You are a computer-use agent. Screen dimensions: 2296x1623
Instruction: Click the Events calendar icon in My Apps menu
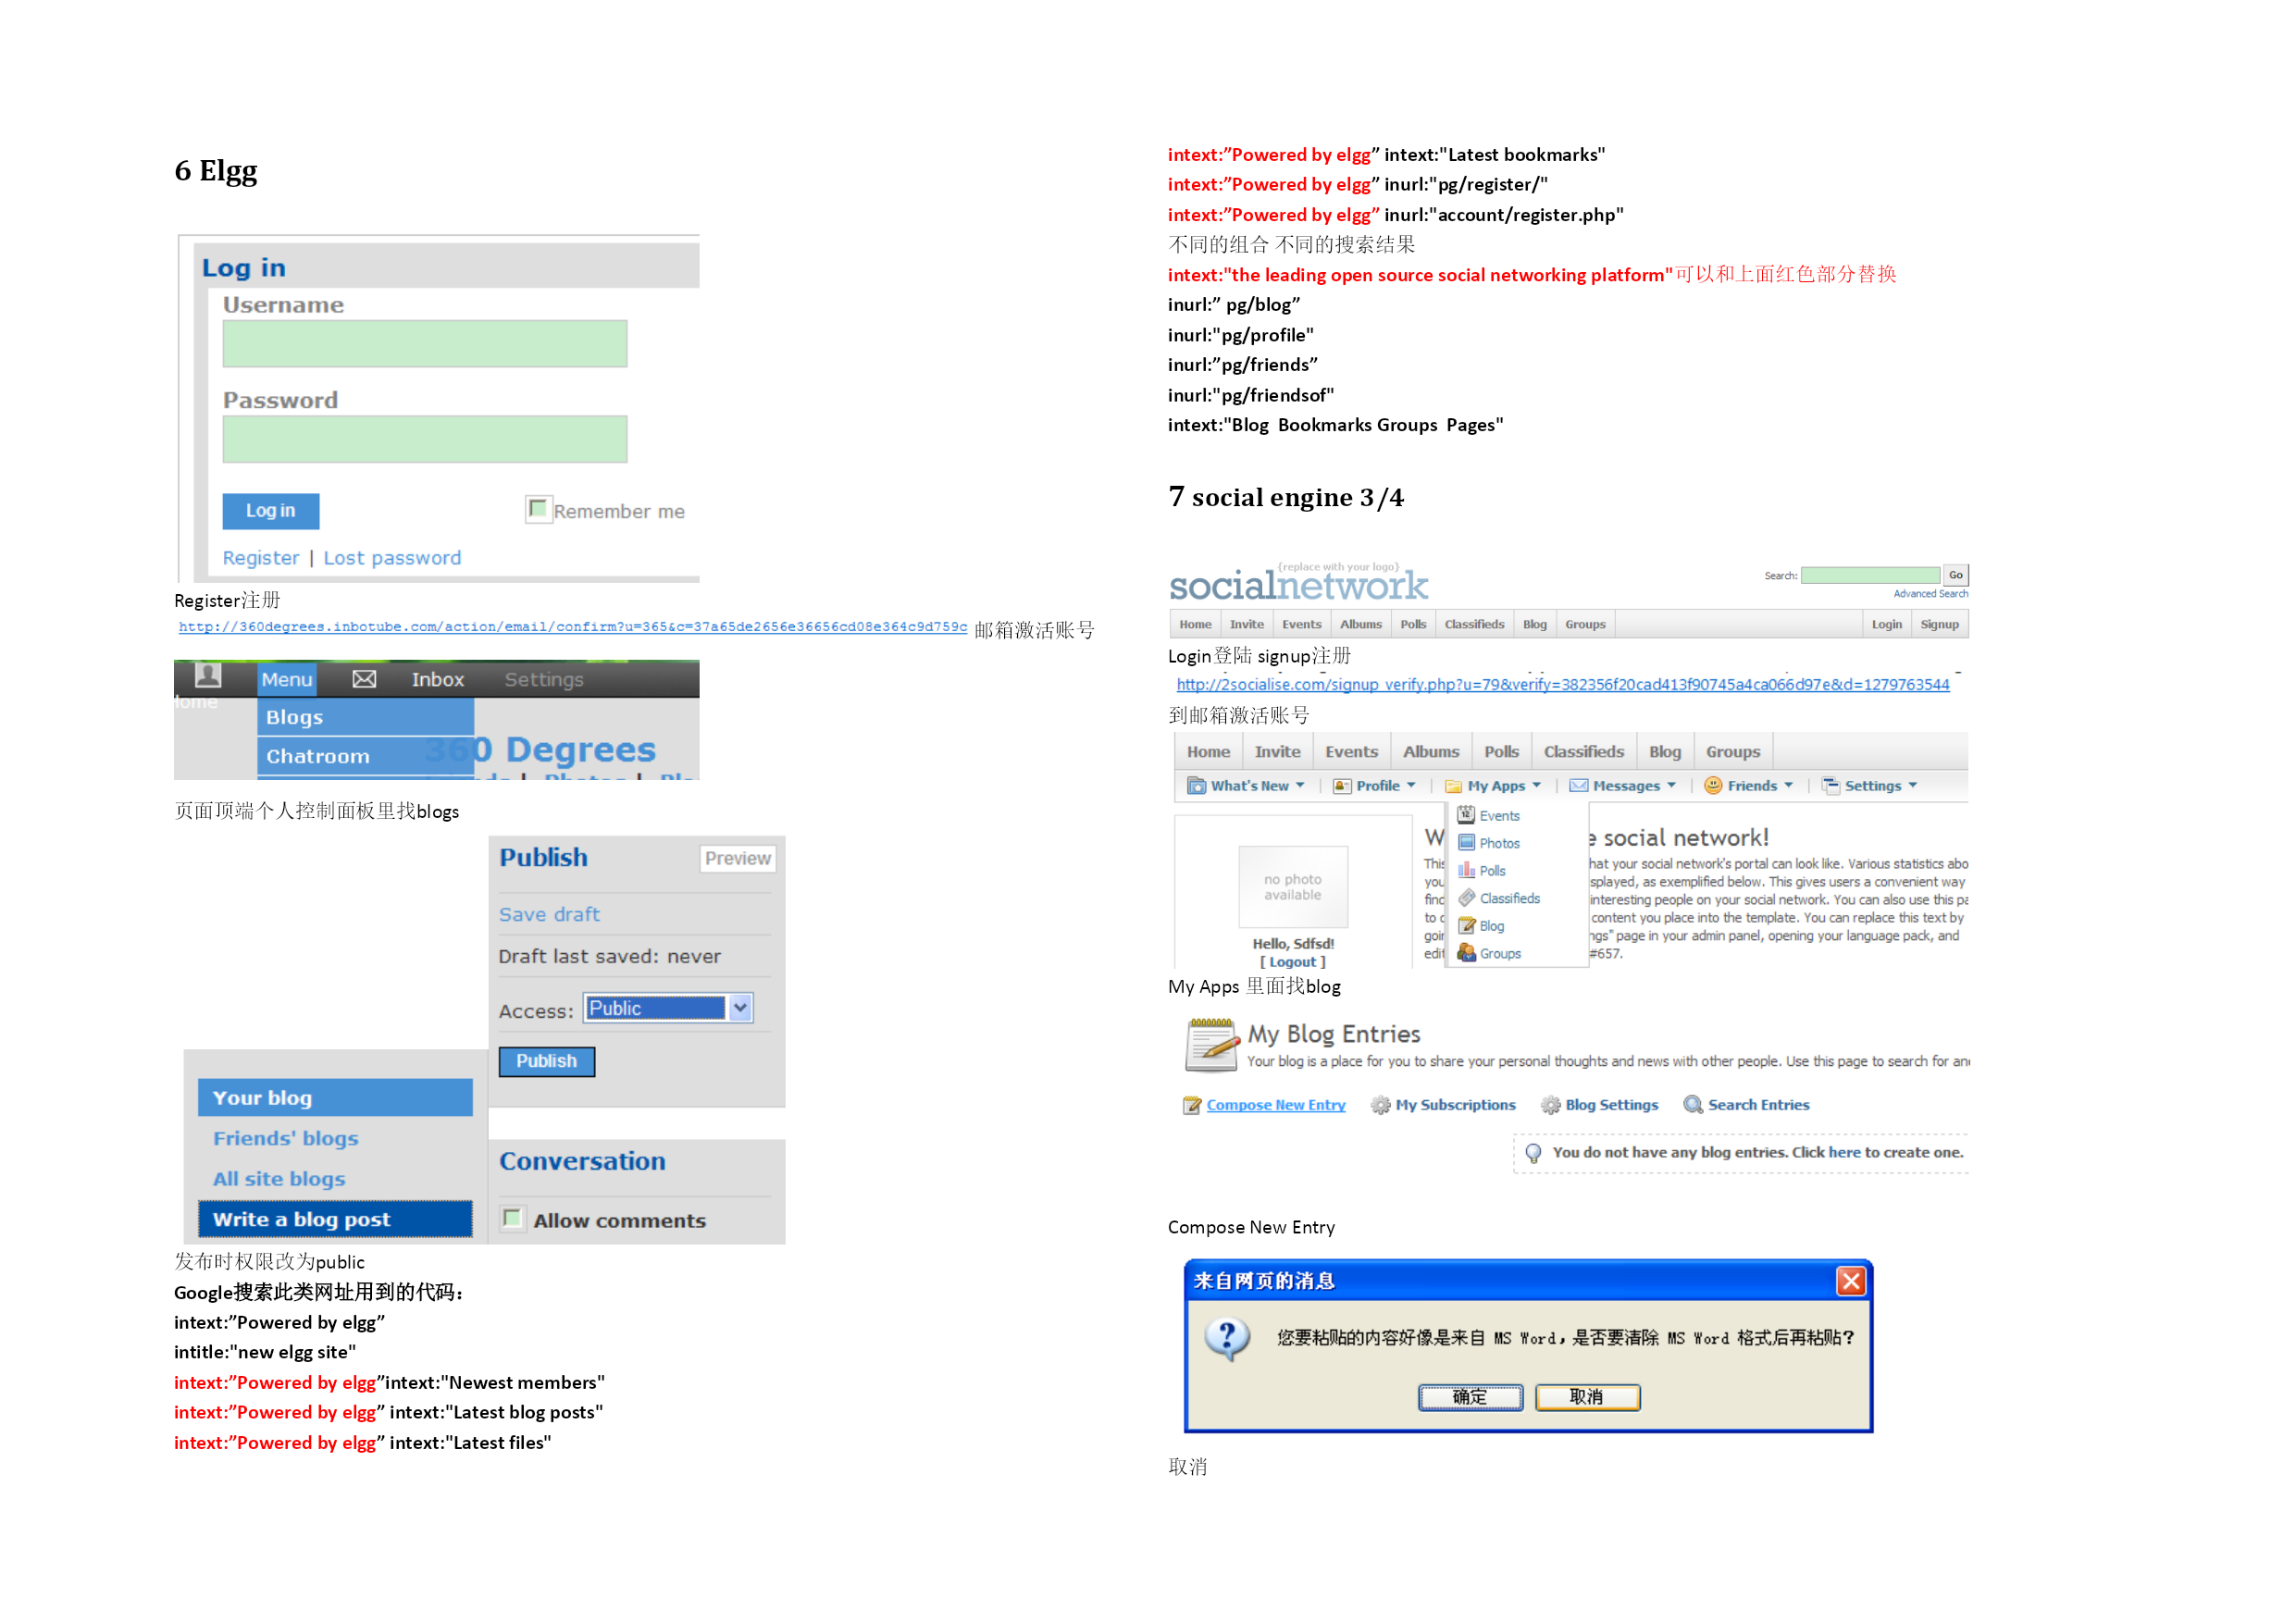1466,814
